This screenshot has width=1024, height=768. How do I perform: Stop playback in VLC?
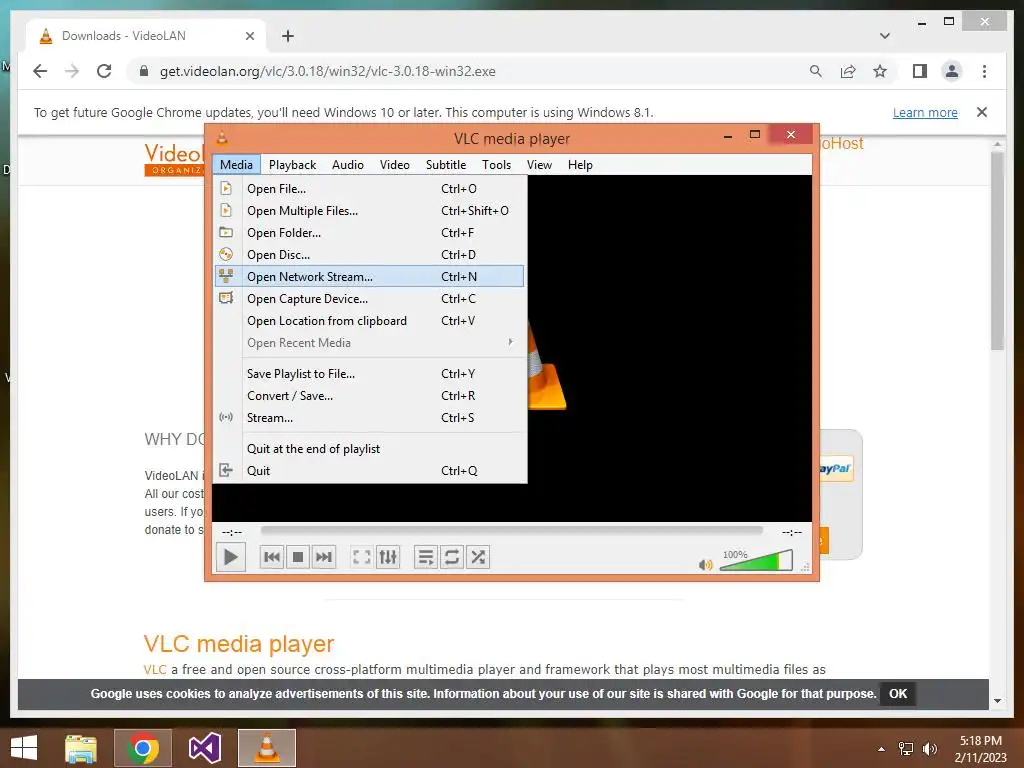pyautogui.click(x=298, y=557)
